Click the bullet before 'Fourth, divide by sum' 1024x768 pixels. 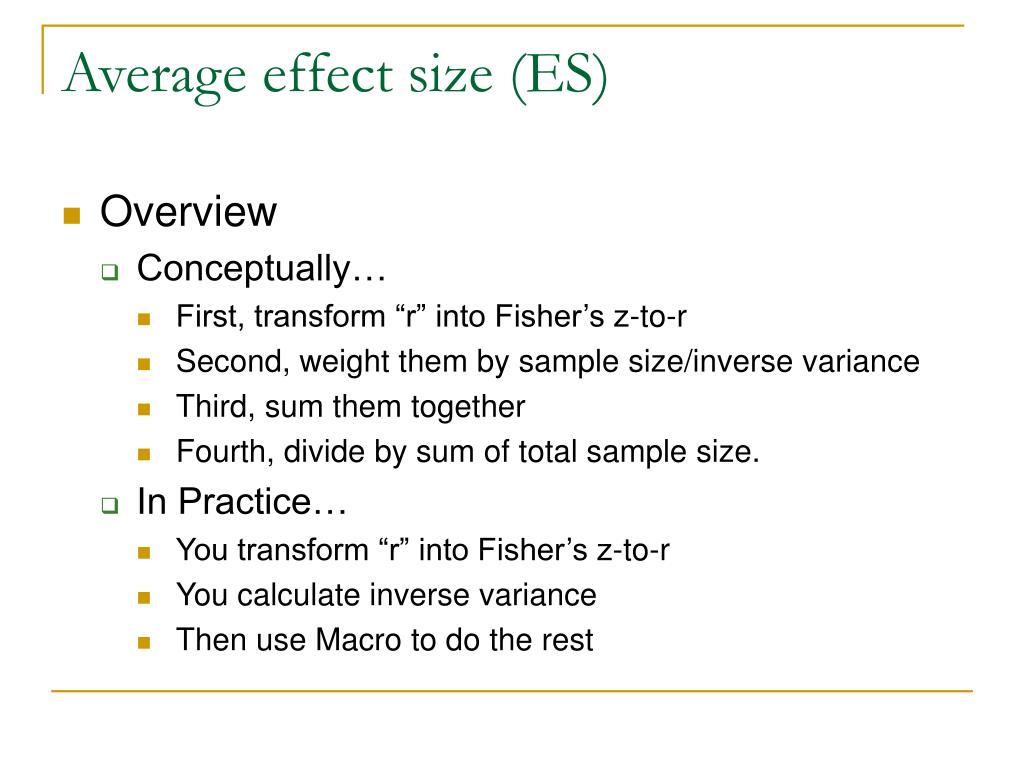pyautogui.click(x=144, y=454)
